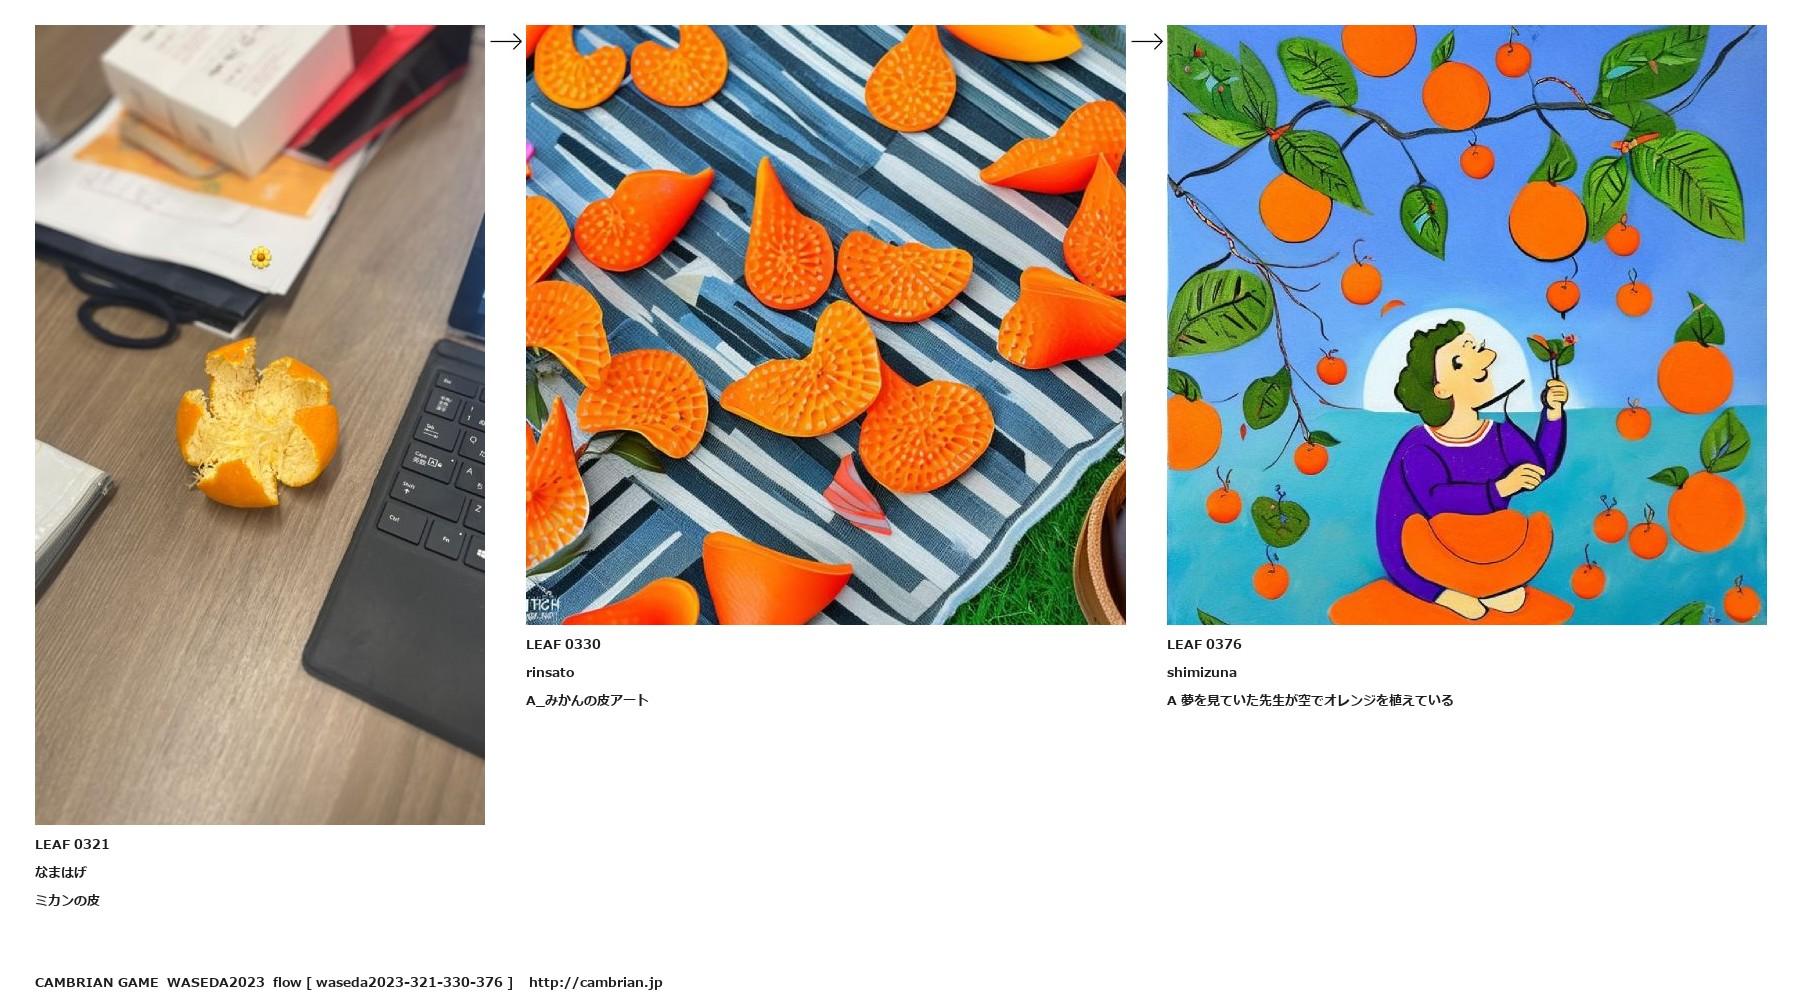This screenshot has height=1007, width=1802.
Task: Click the caption ミカンの皮
Action: tap(67, 900)
